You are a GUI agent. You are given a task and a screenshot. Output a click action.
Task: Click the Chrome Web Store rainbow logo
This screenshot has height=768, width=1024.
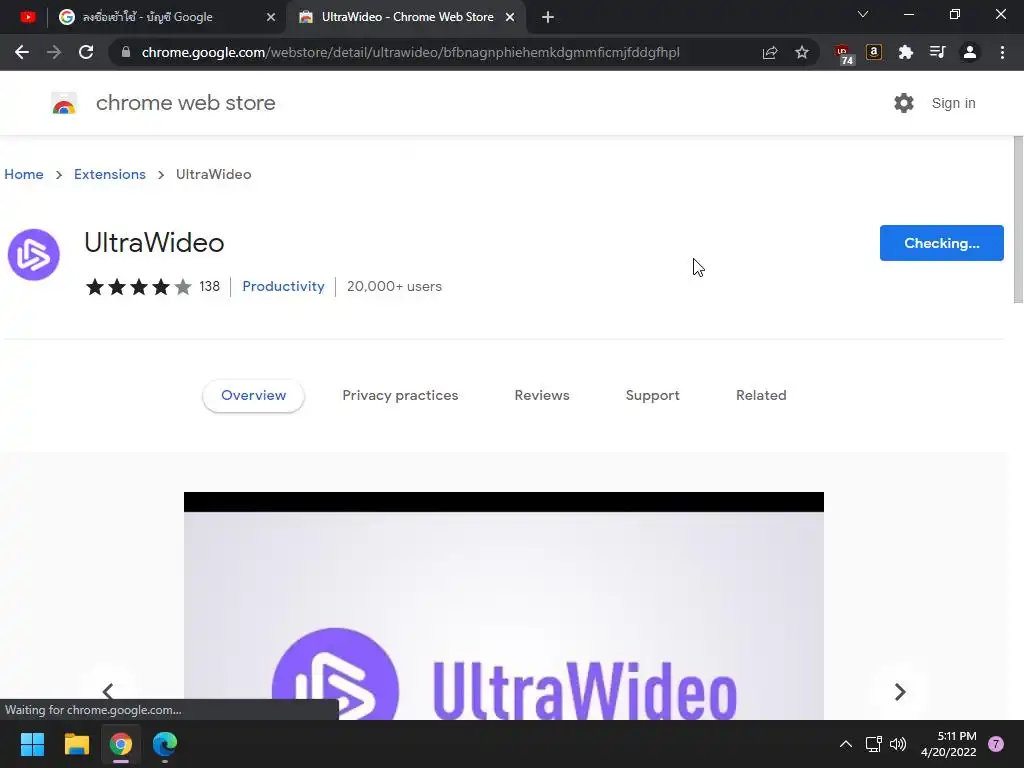tap(64, 103)
